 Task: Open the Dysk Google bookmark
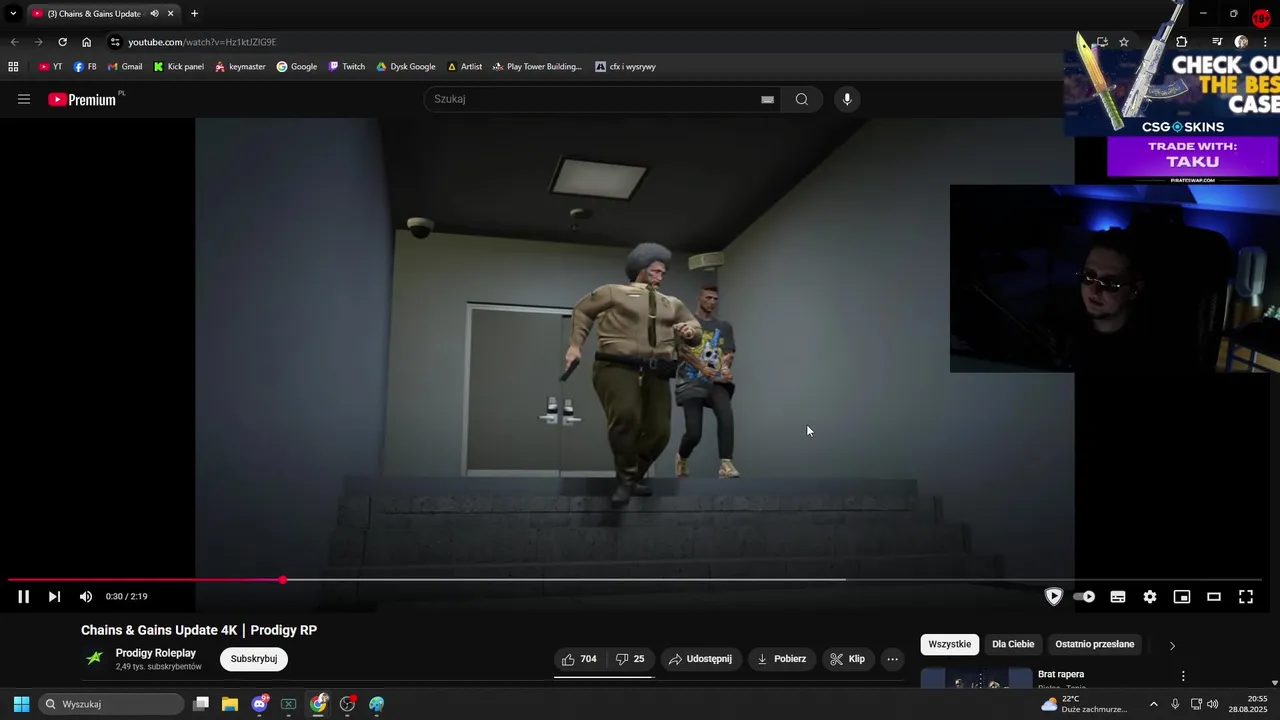tap(405, 67)
